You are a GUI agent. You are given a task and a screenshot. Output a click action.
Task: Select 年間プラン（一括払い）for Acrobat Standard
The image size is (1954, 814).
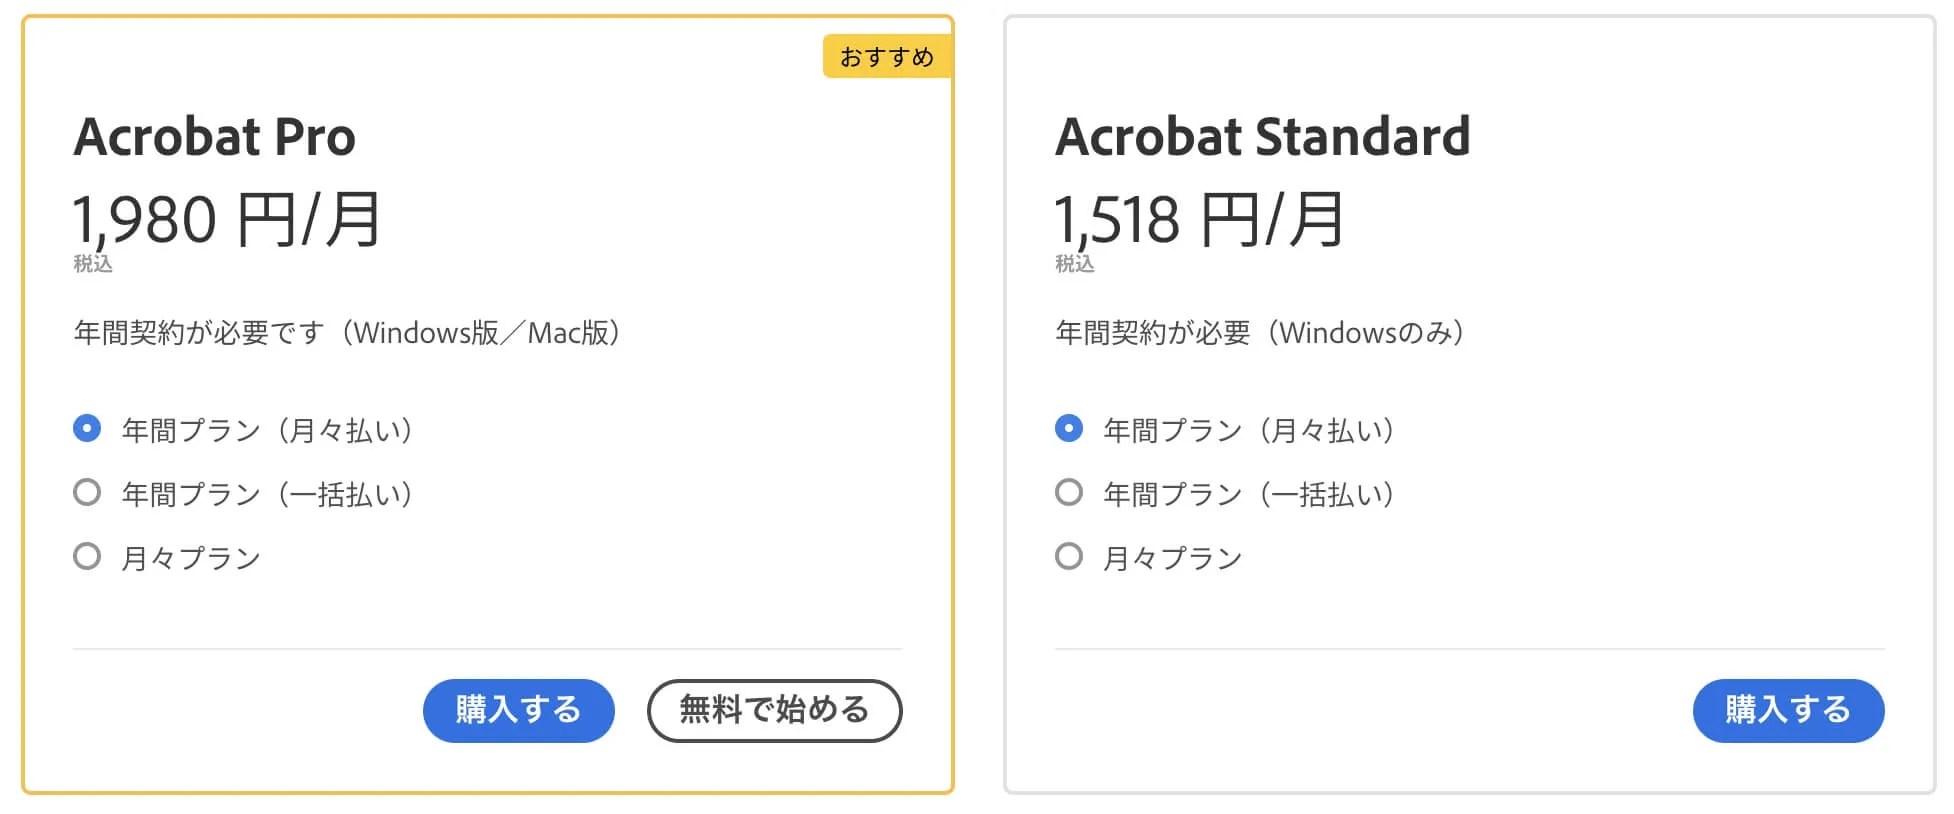(1068, 492)
